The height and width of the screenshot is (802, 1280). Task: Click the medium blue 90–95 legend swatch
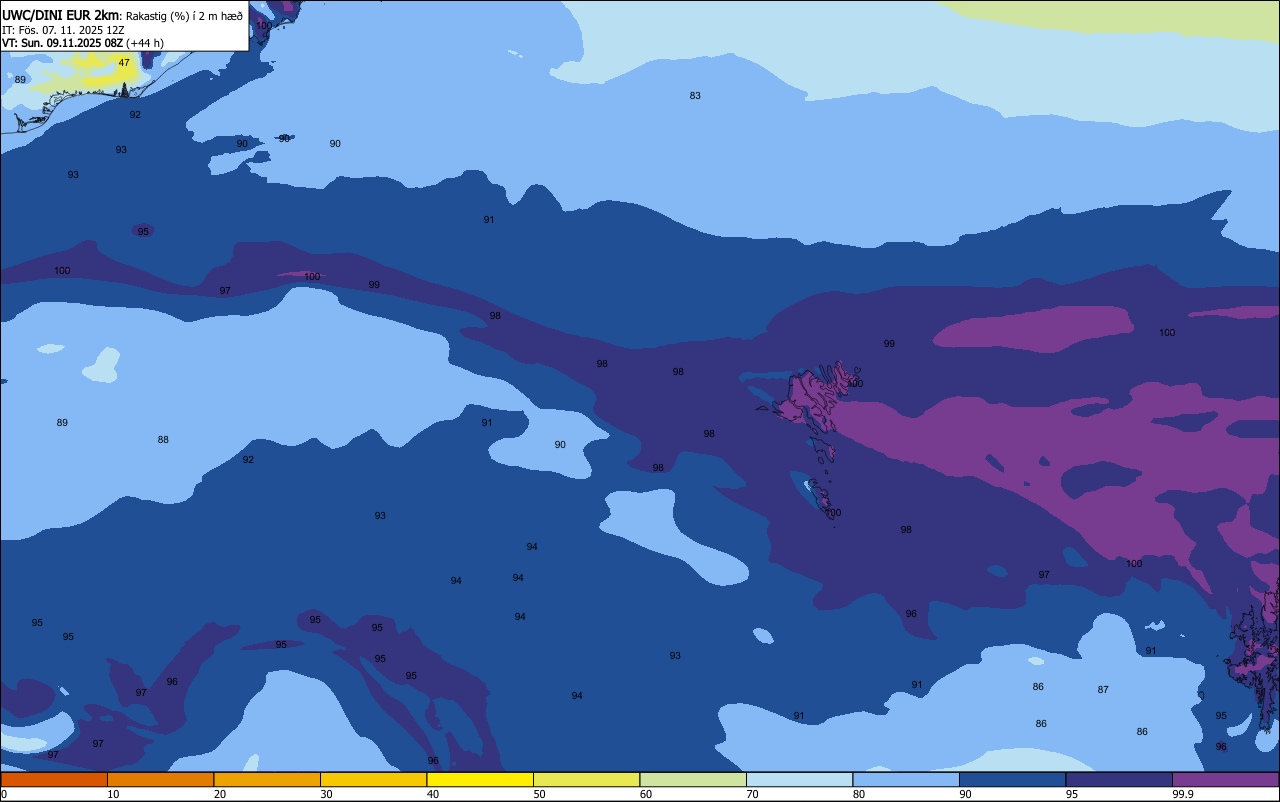[1012, 779]
